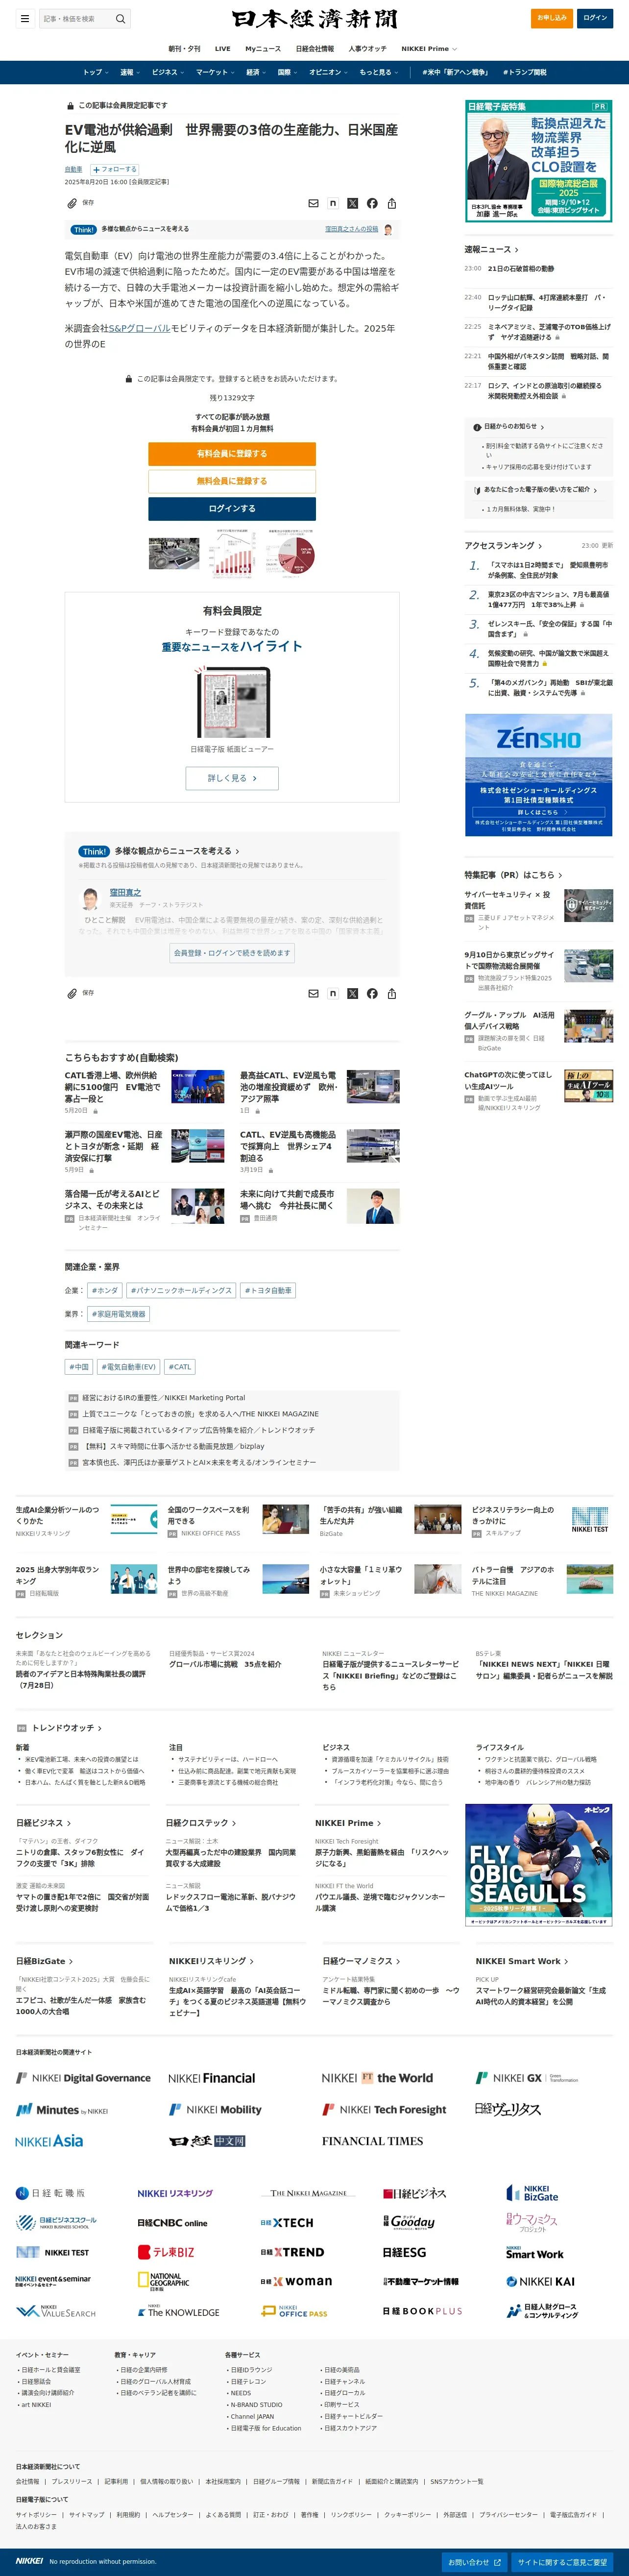Open the テレ東BIZ logo link
The height and width of the screenshot is (2576, 629).
(x=166, y=2252)
